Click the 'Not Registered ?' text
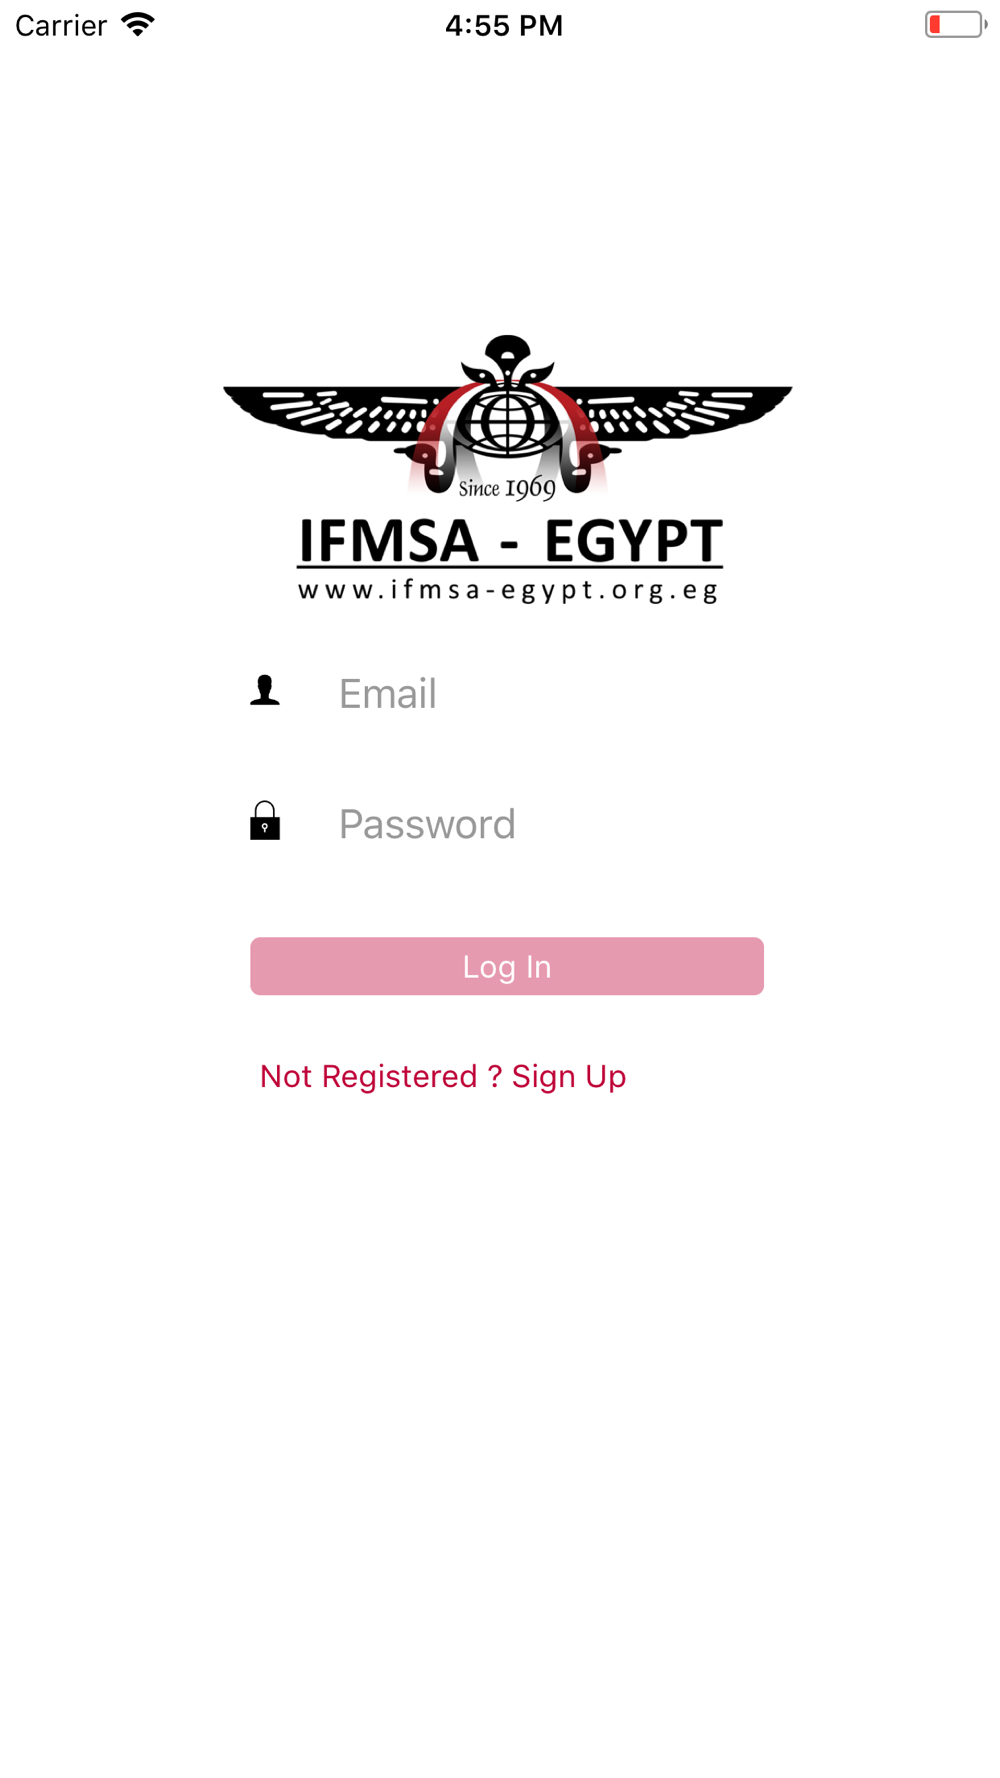Screen dimensions: 1000x1778 click(x=381, y=1076)
